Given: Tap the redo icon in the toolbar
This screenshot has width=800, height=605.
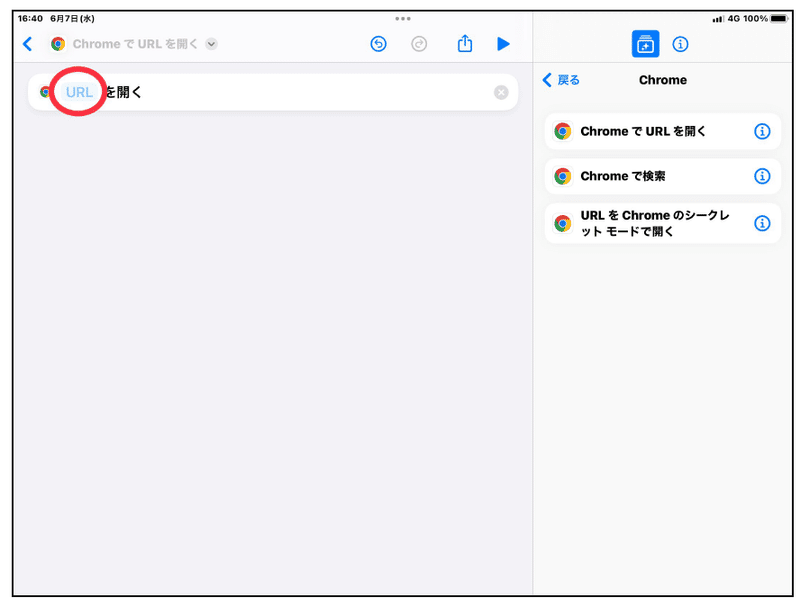Looking at the screenshot, I should tap(419, 44).
